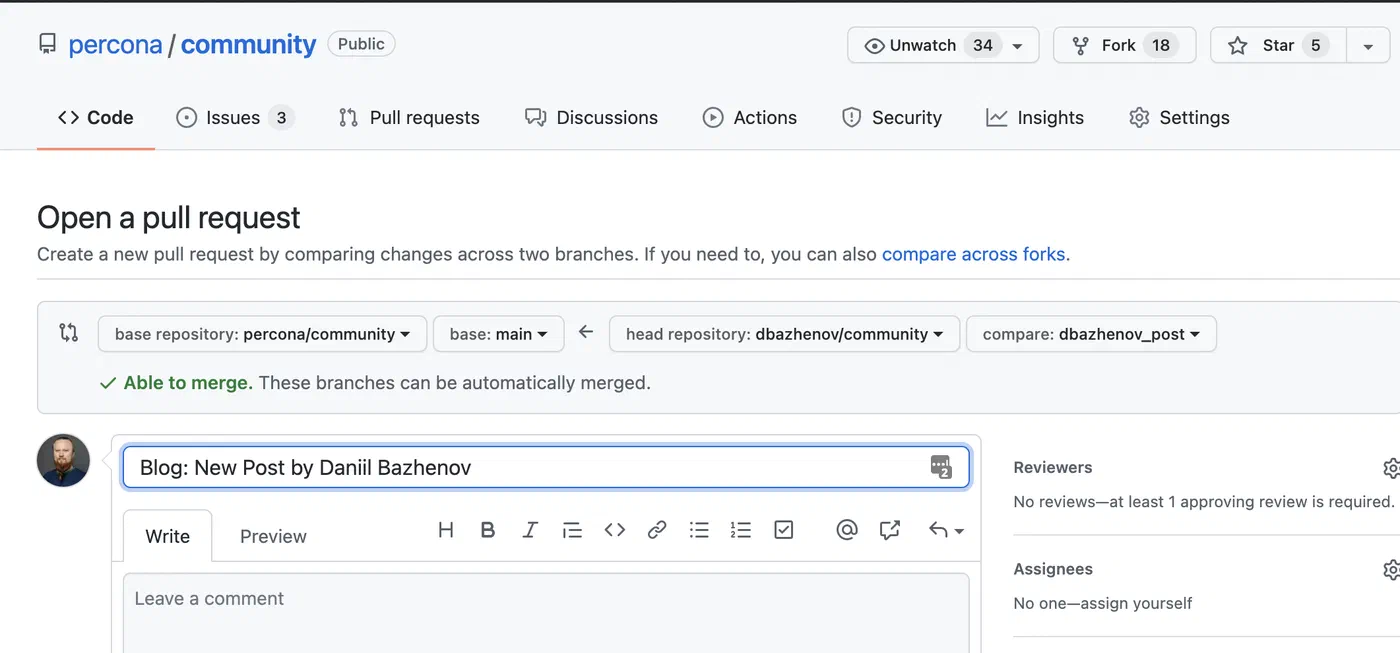The image size is (1400, 653).
Task: Open the Insights tab
Action: tap(1035, 118)
